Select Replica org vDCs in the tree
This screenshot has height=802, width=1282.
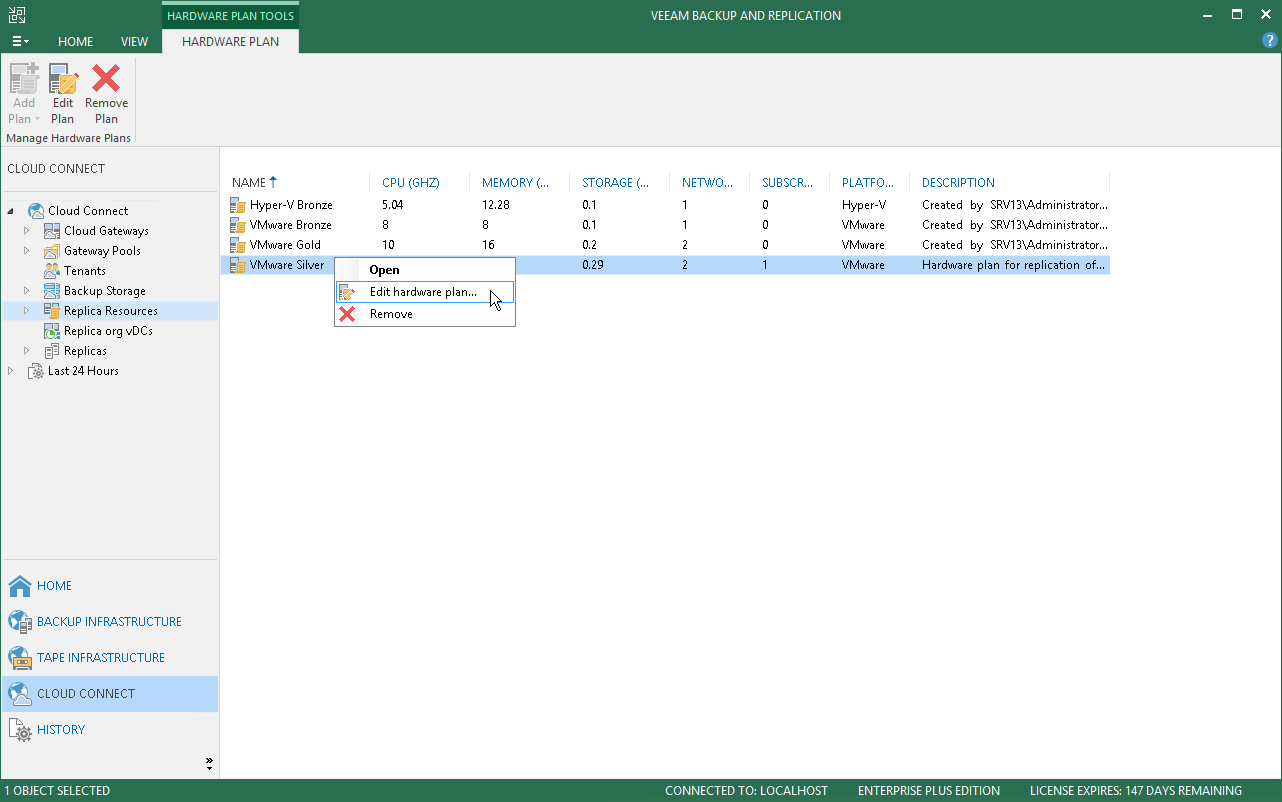pyautogui.click(x=108, y=331)
